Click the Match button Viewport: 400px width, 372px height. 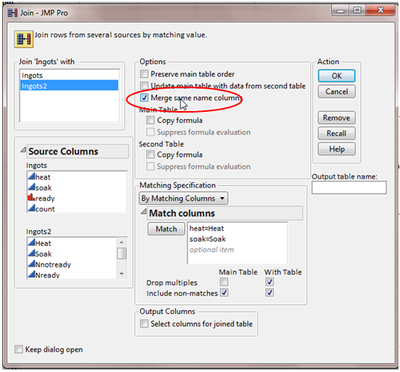click(166, 229)
